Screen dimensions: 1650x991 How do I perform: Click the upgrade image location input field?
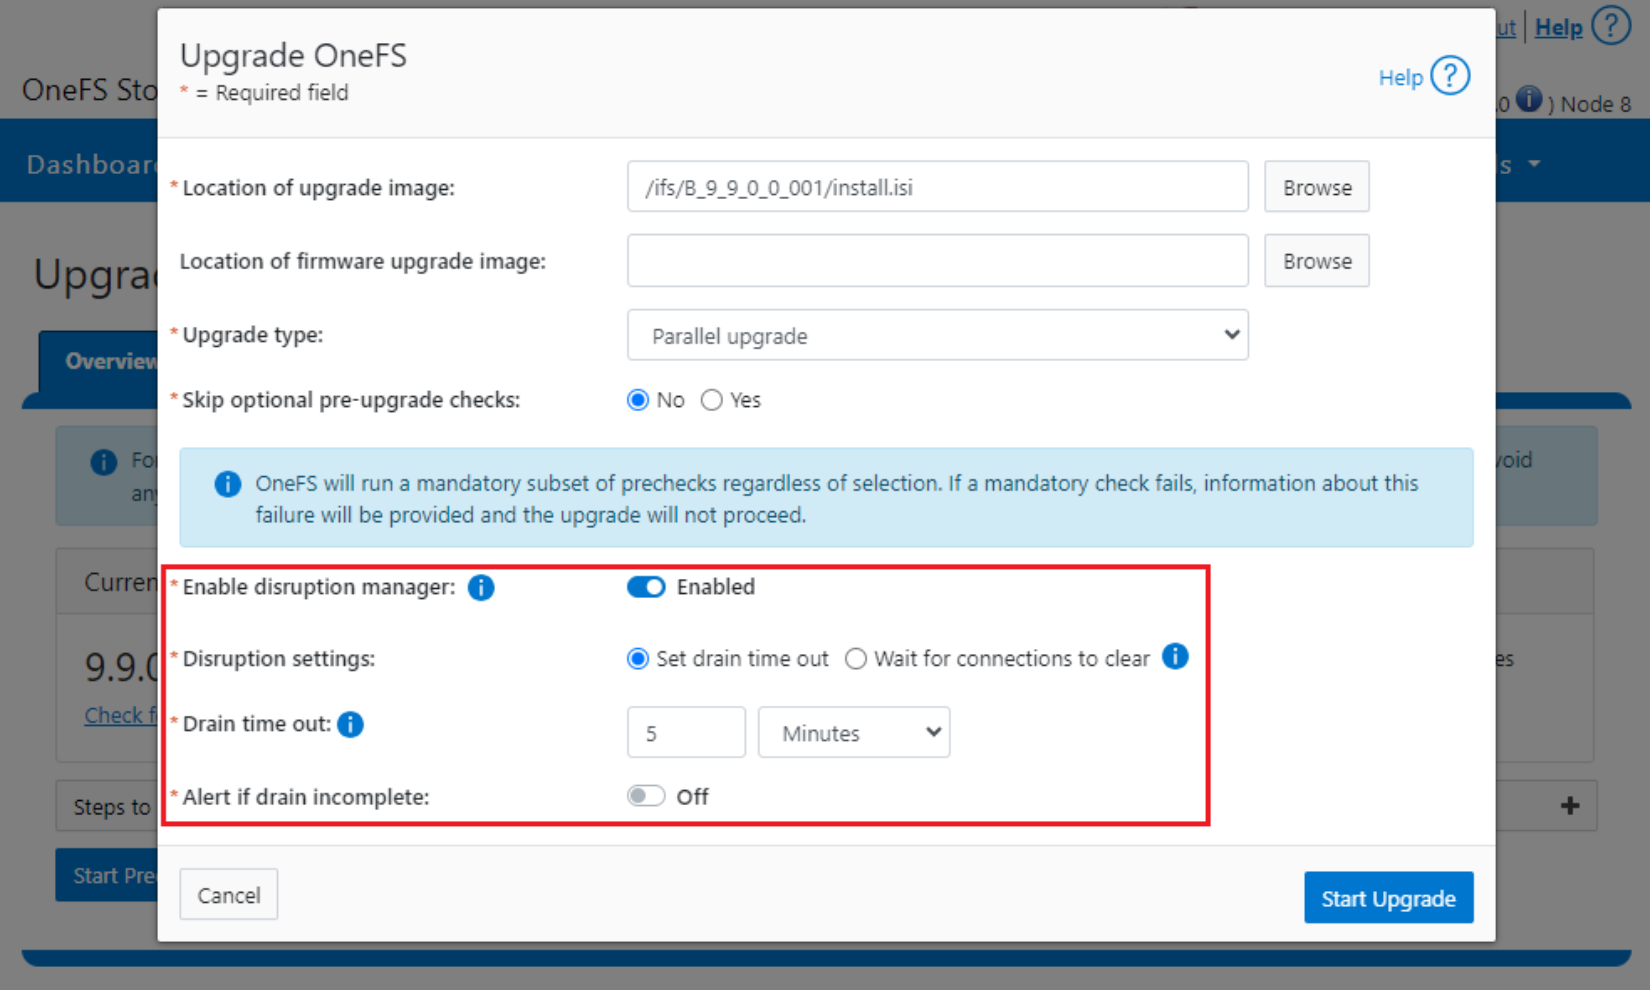(x=938, y=187)
